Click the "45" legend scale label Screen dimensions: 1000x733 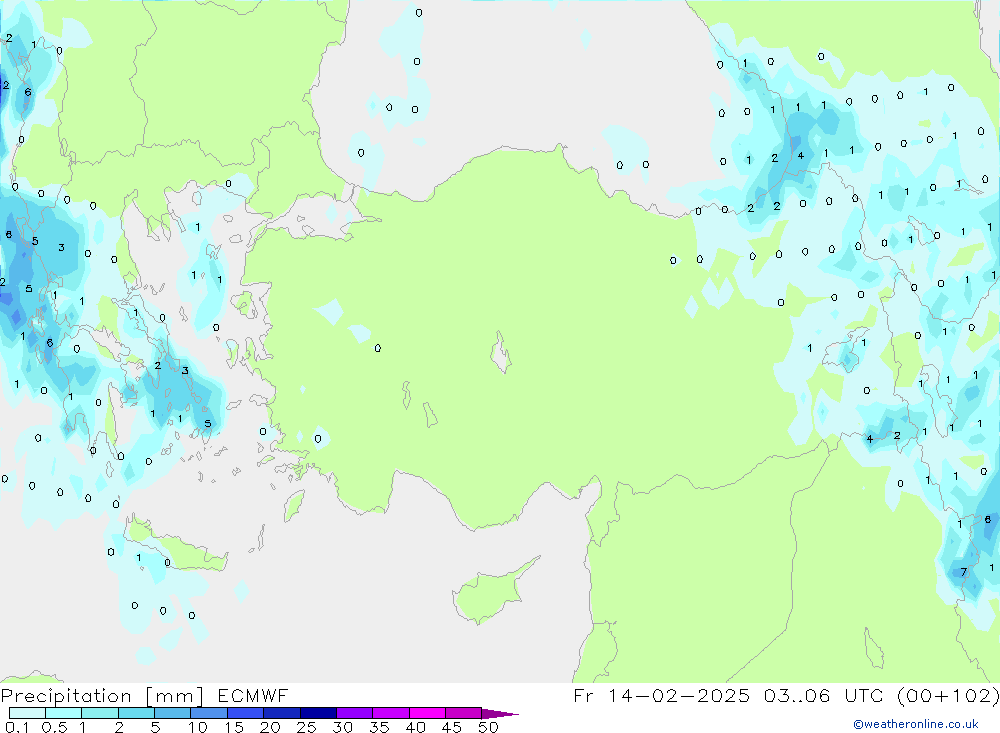452,727
